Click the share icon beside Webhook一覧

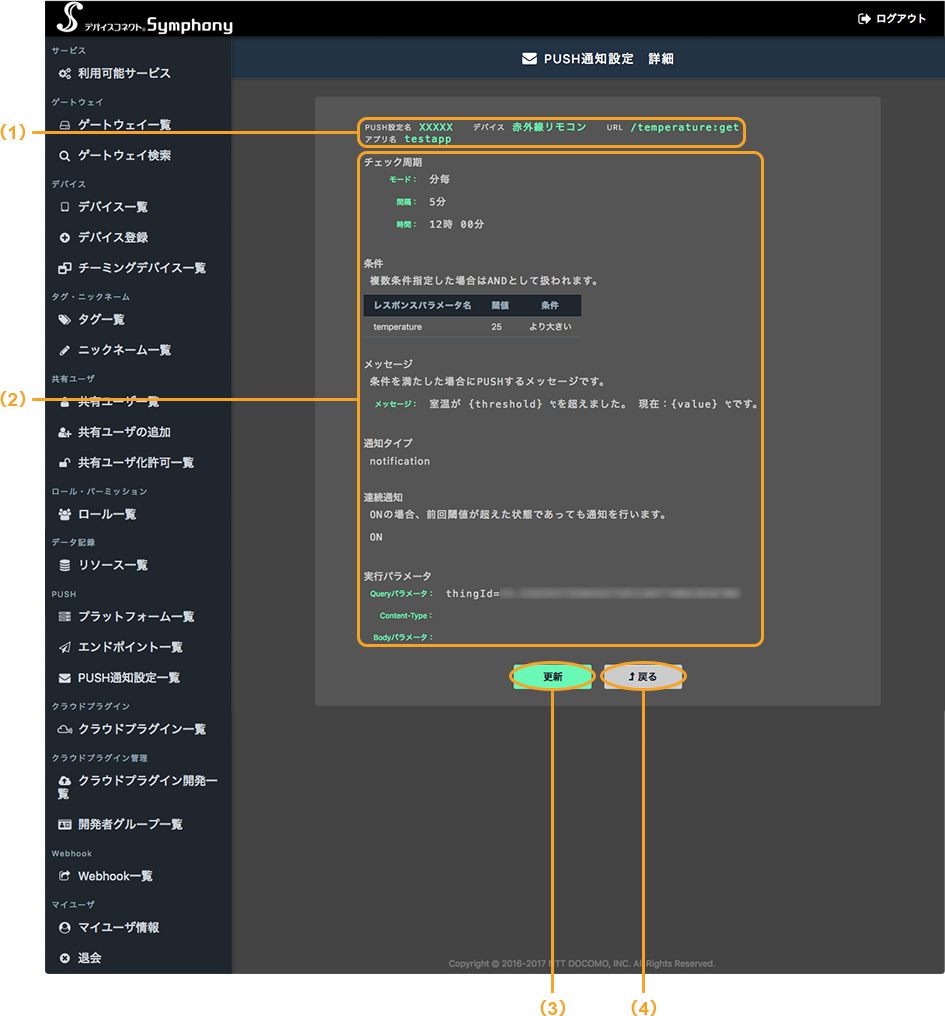click(x=65, y=876)
